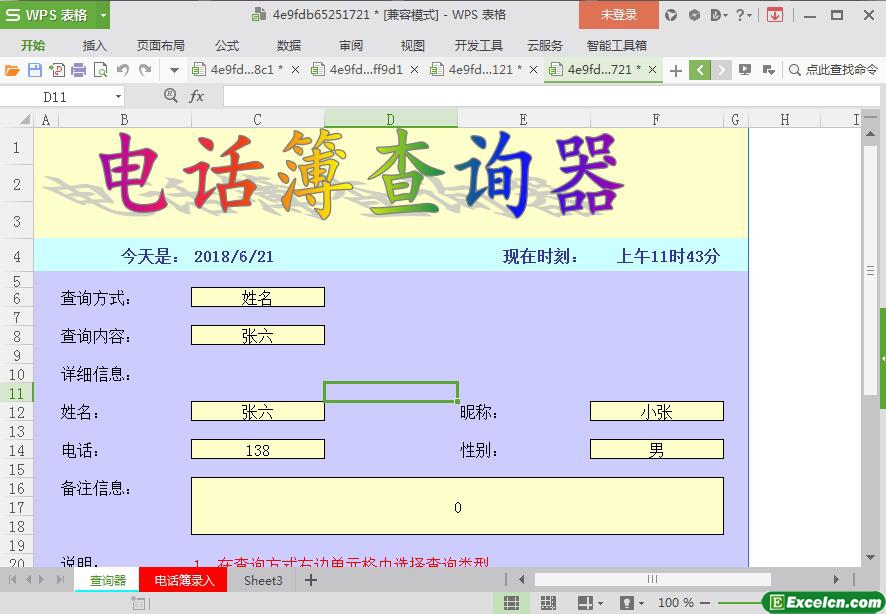Click the Open folder icon
Viewport: 886px width, 614px height.
pos(12,70)
